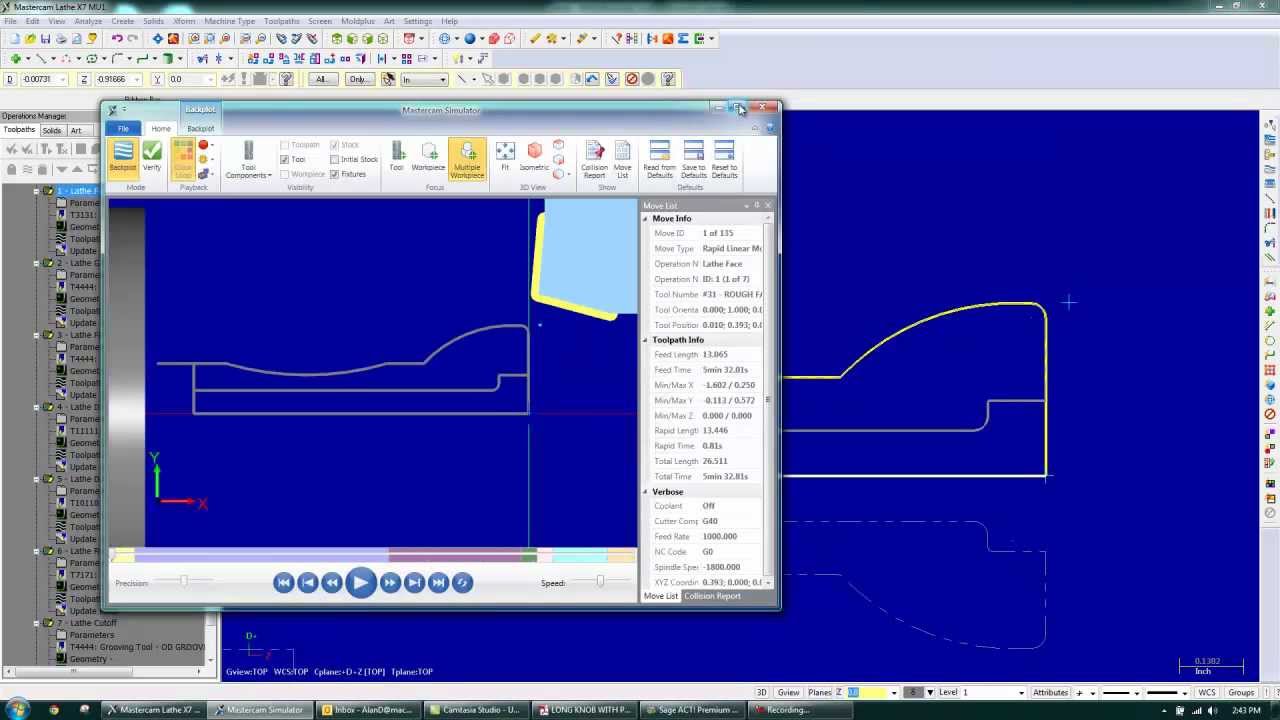This screenshot has width=1280, height=720.
Task: Open Tool Components dropdown
Action: (x=249, y=160)
